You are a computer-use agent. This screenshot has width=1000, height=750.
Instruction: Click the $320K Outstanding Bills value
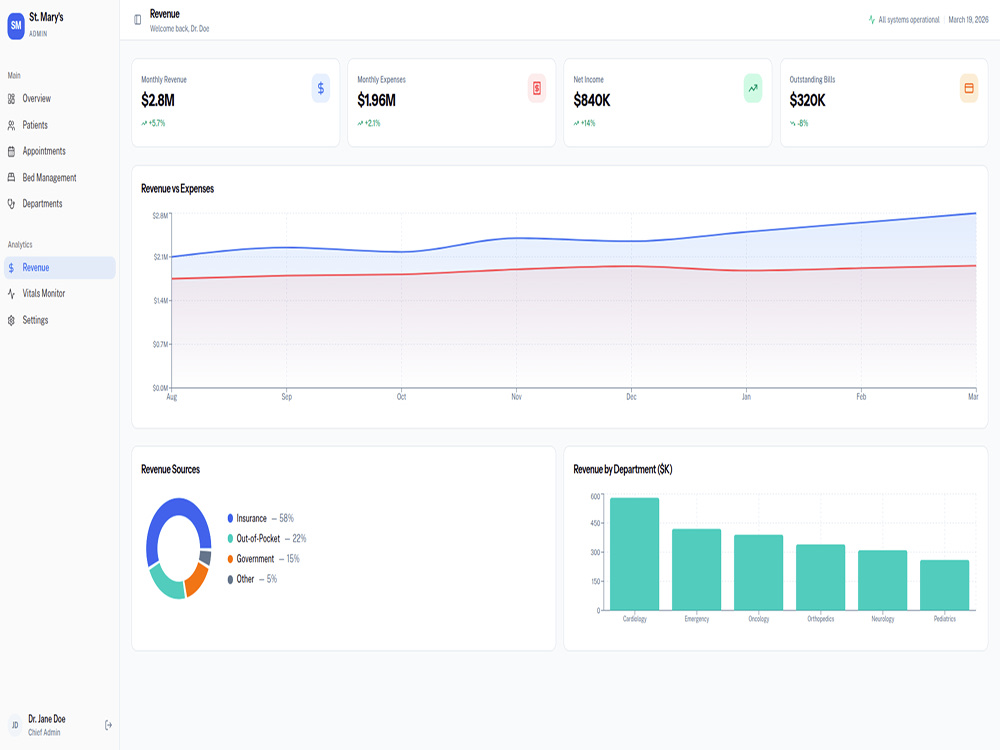click(807, 100)
